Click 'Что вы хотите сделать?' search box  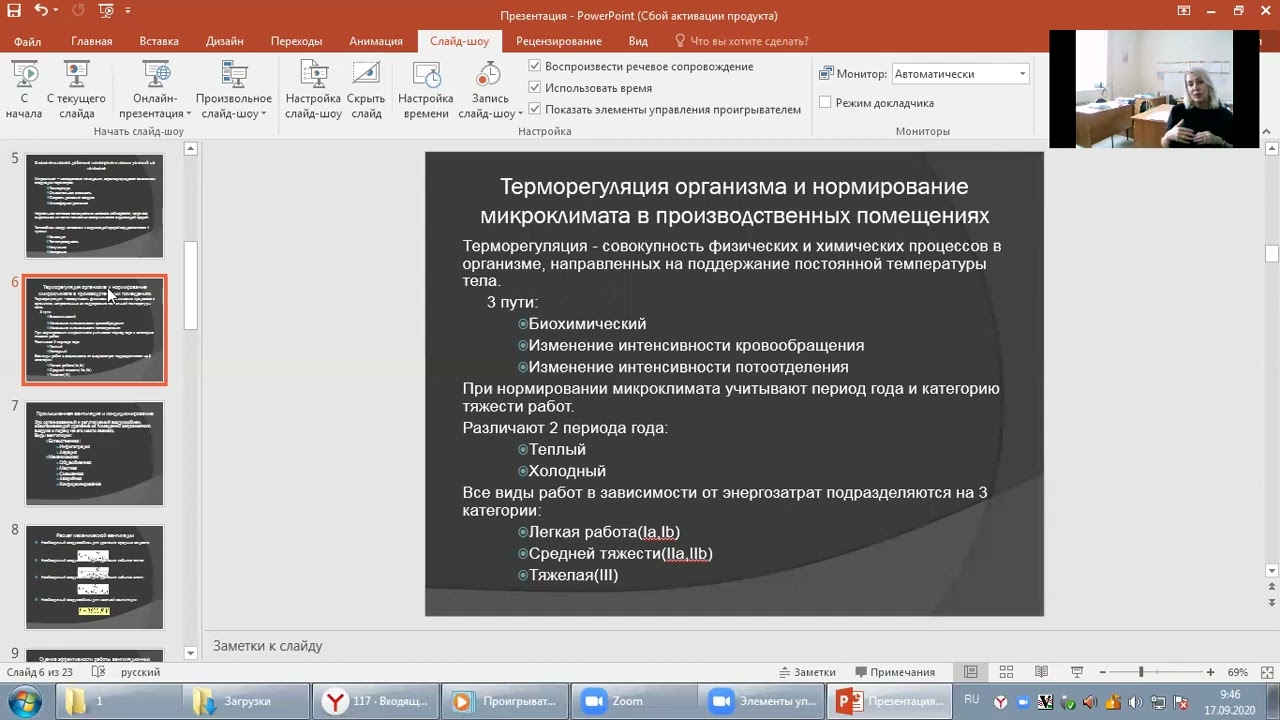pos(741,41)
